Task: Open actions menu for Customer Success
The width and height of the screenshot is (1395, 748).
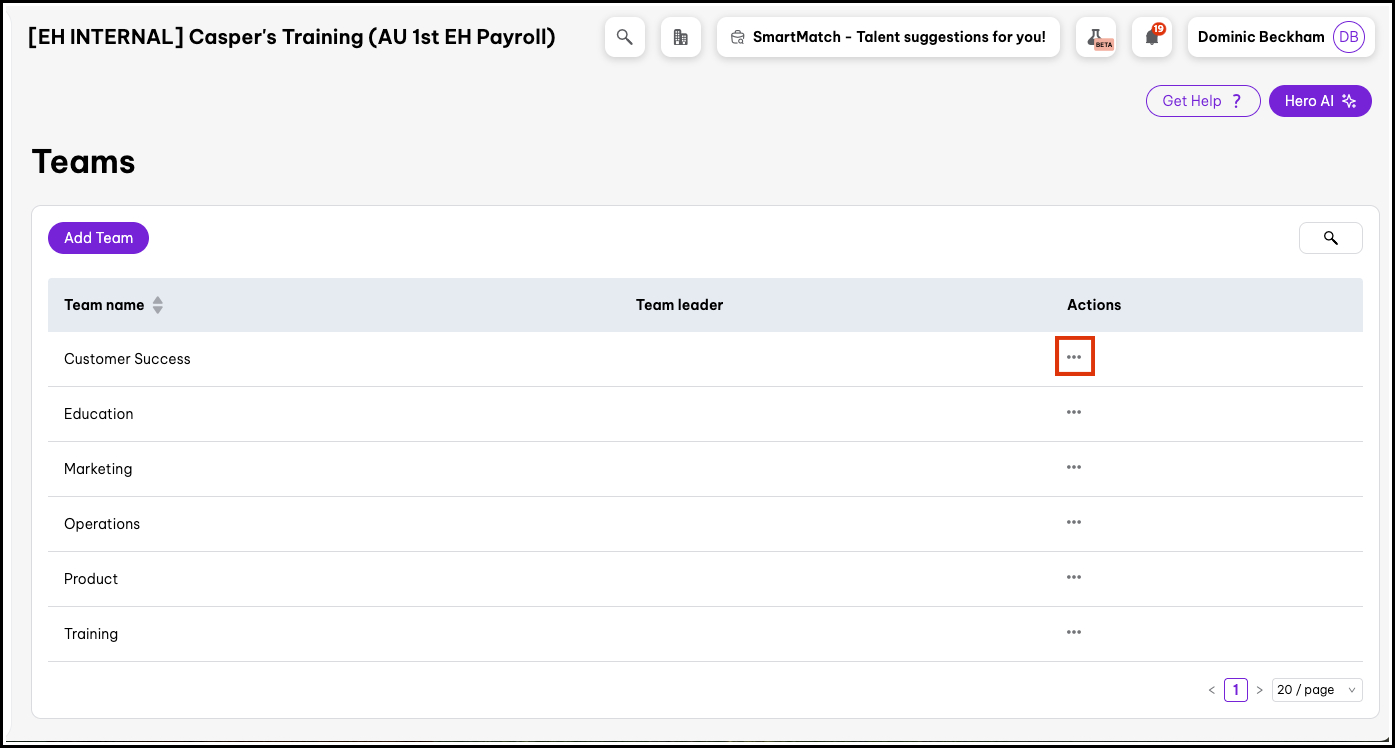Action: pos(1074,357)
